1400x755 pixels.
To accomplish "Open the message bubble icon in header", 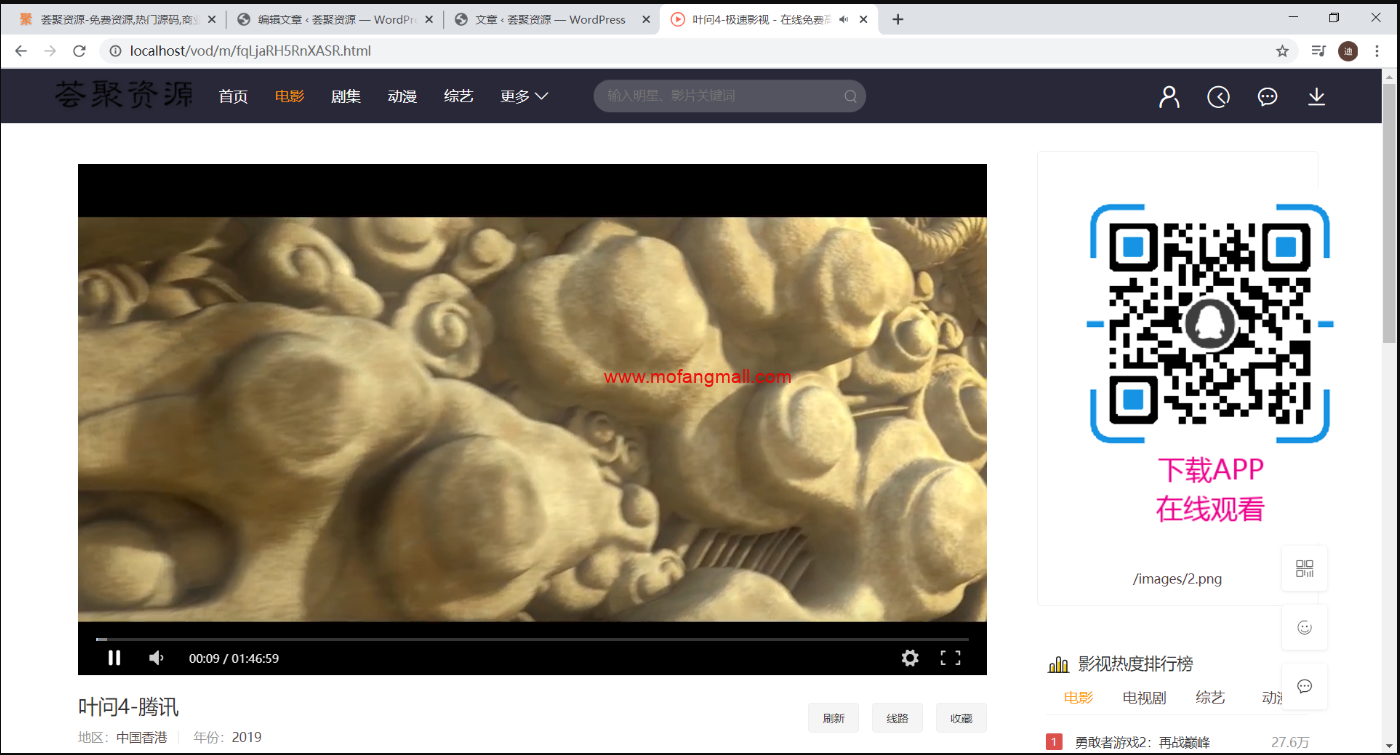I will point(1267,96).
